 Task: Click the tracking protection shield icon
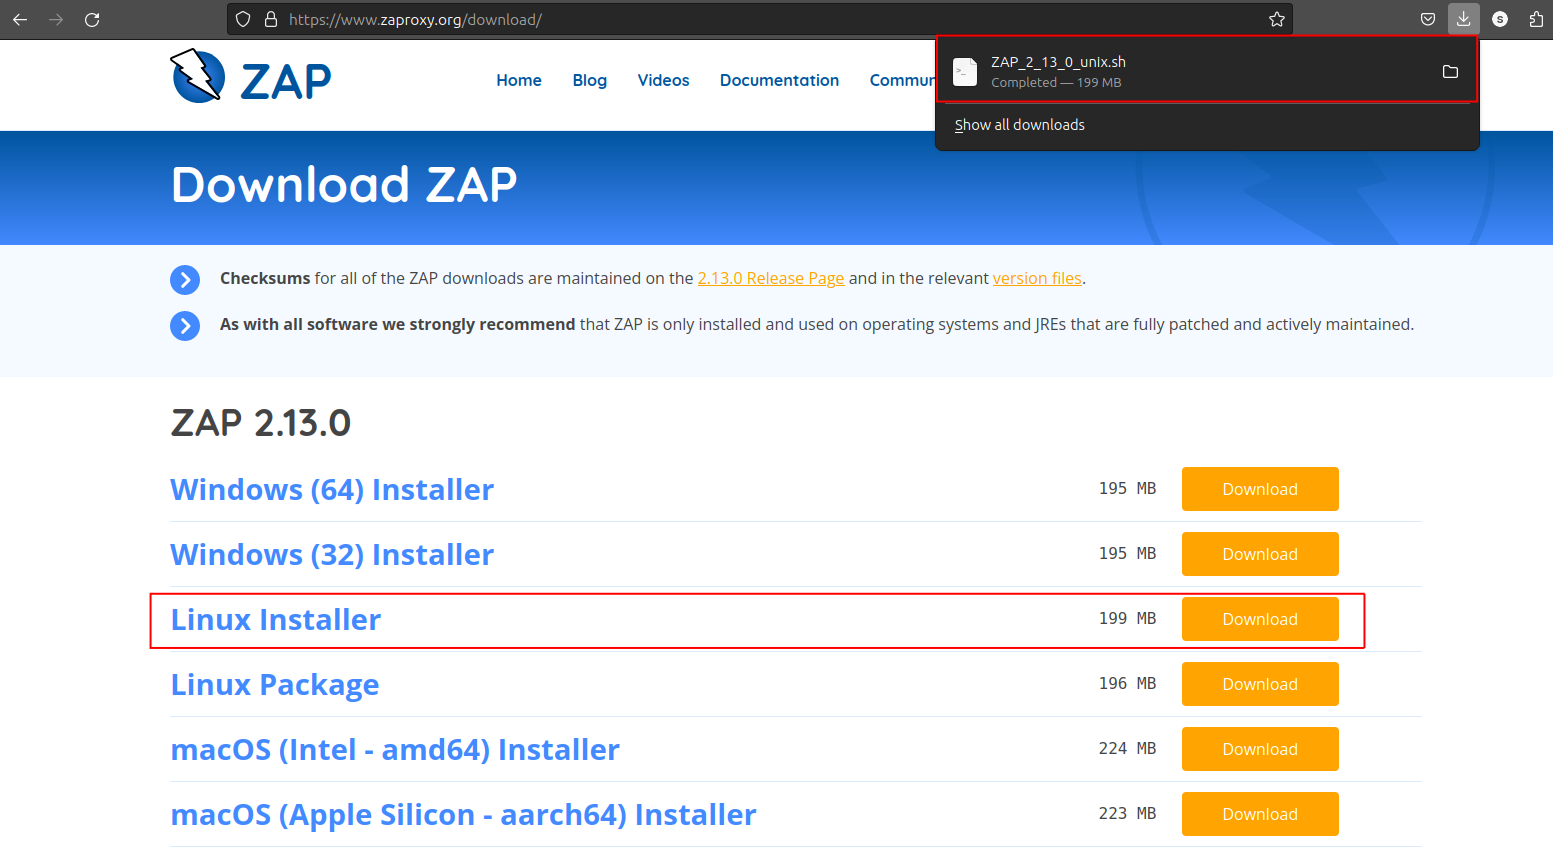[x=243, y=19]
